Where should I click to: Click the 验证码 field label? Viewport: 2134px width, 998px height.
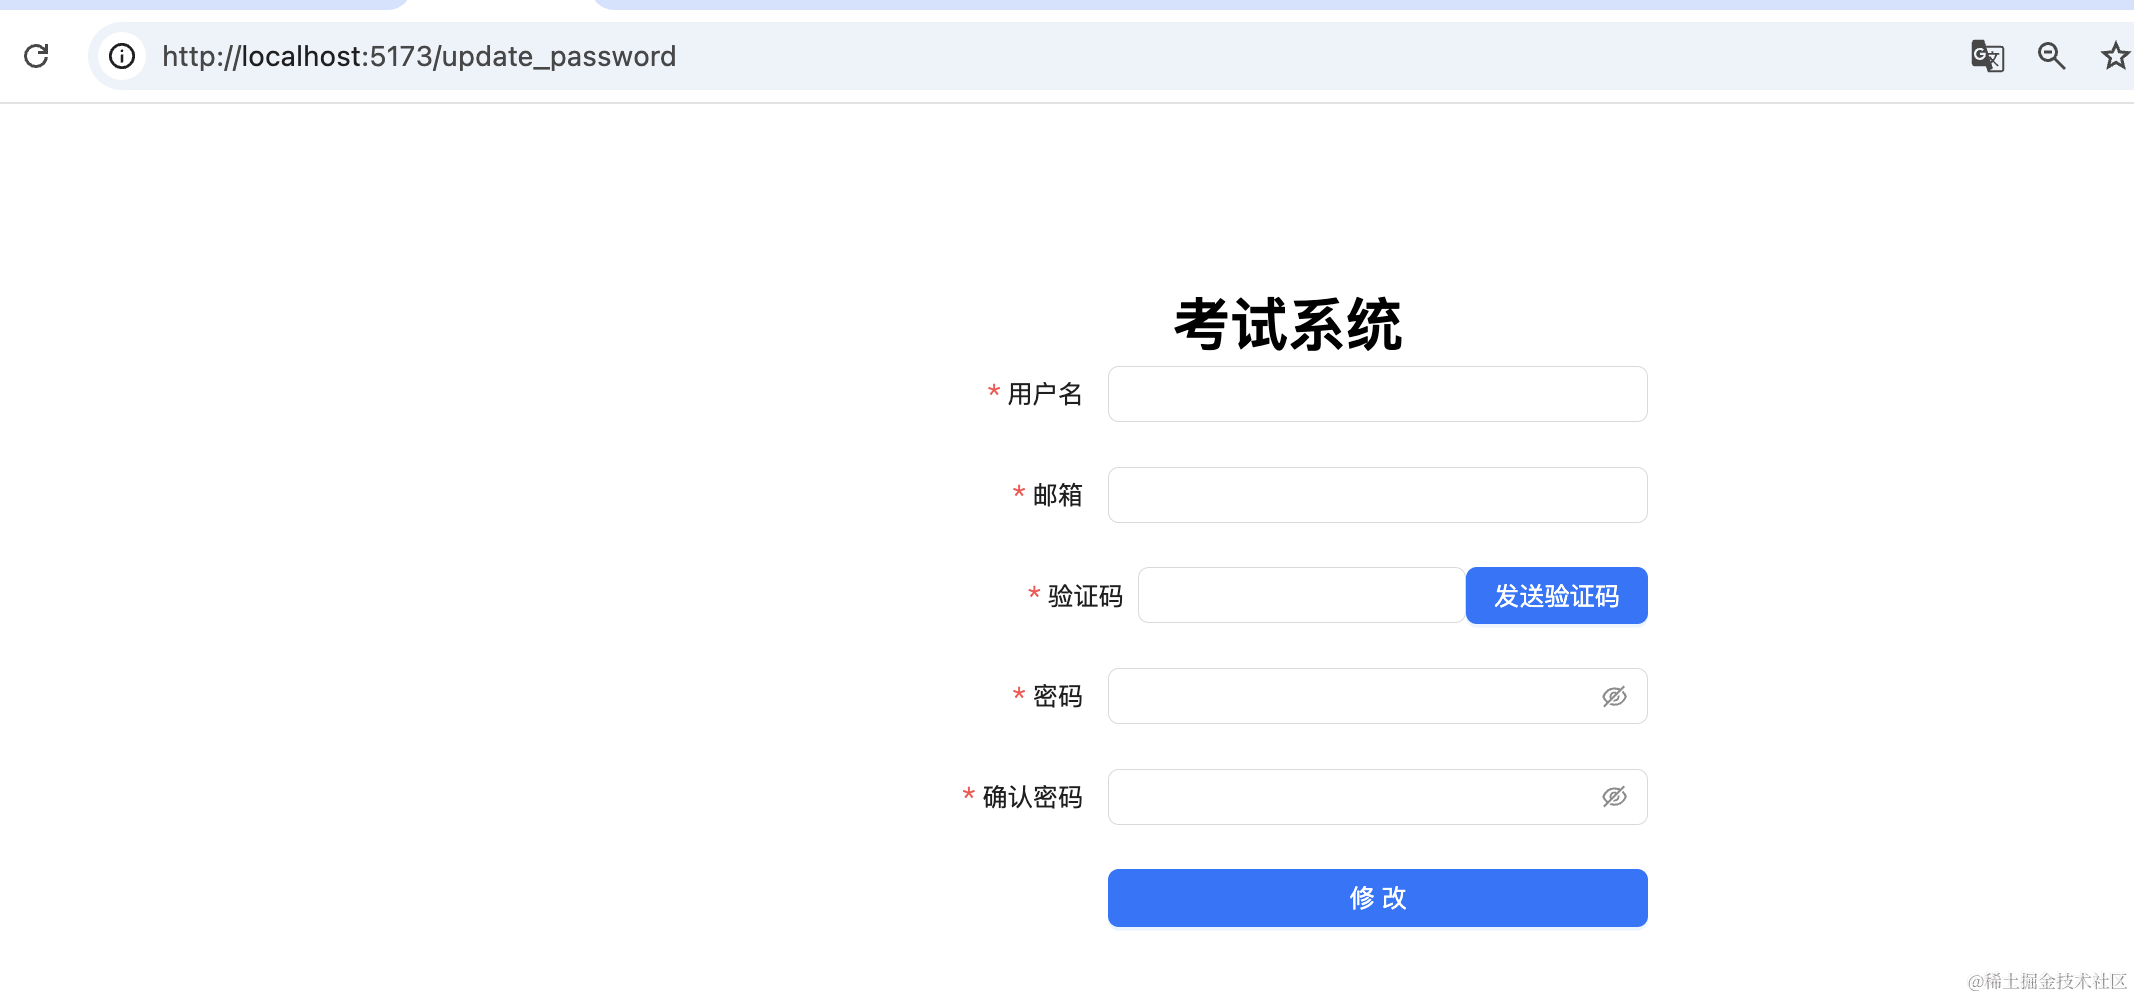click(1085, 596)
